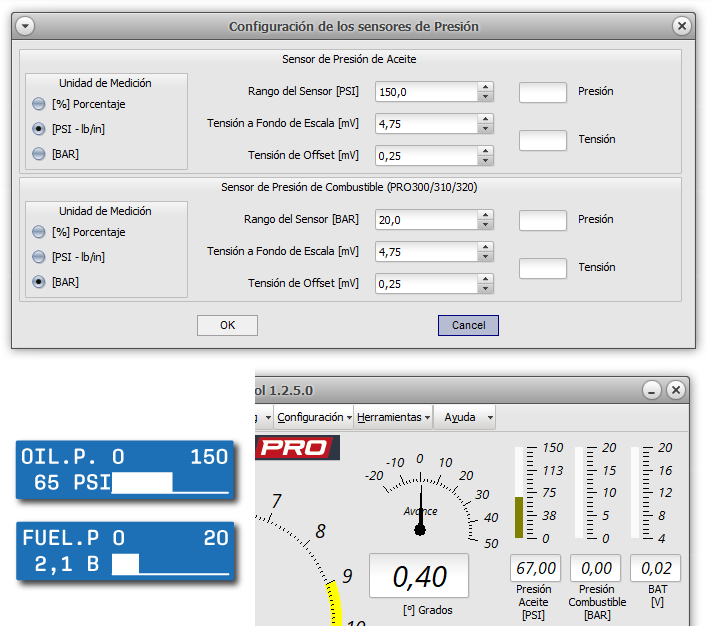Image resolution: width=711 pixels, height=639 pixels.
Task: Decrease oil full-scale voltage value
Action: coord(485,129)
